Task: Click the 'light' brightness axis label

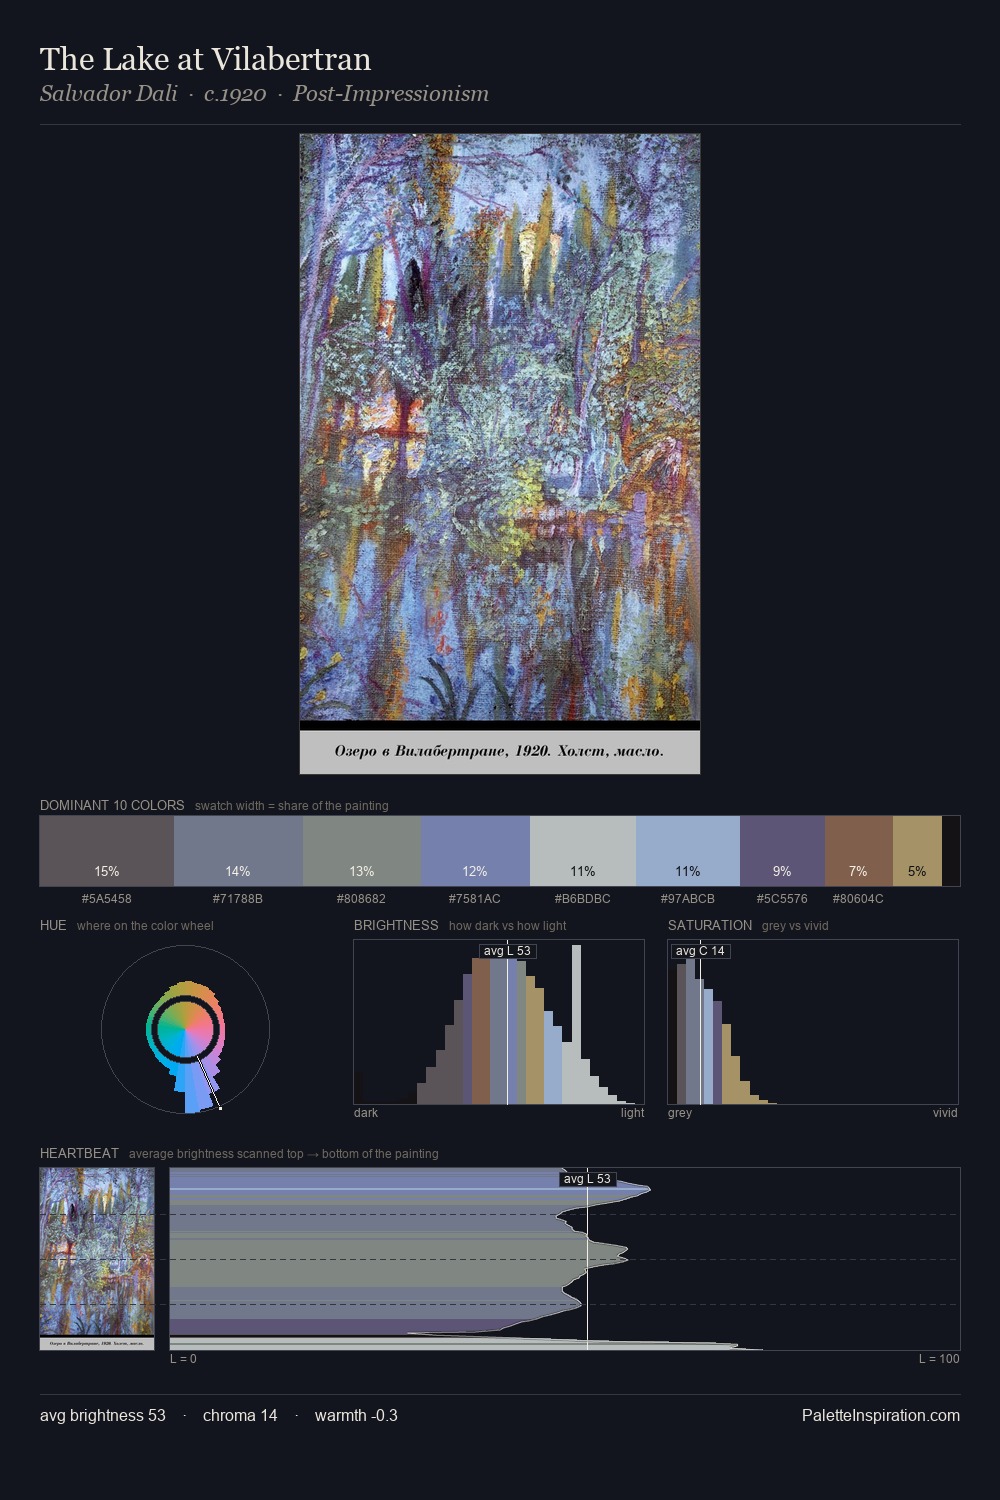Action: point(633,1112)
